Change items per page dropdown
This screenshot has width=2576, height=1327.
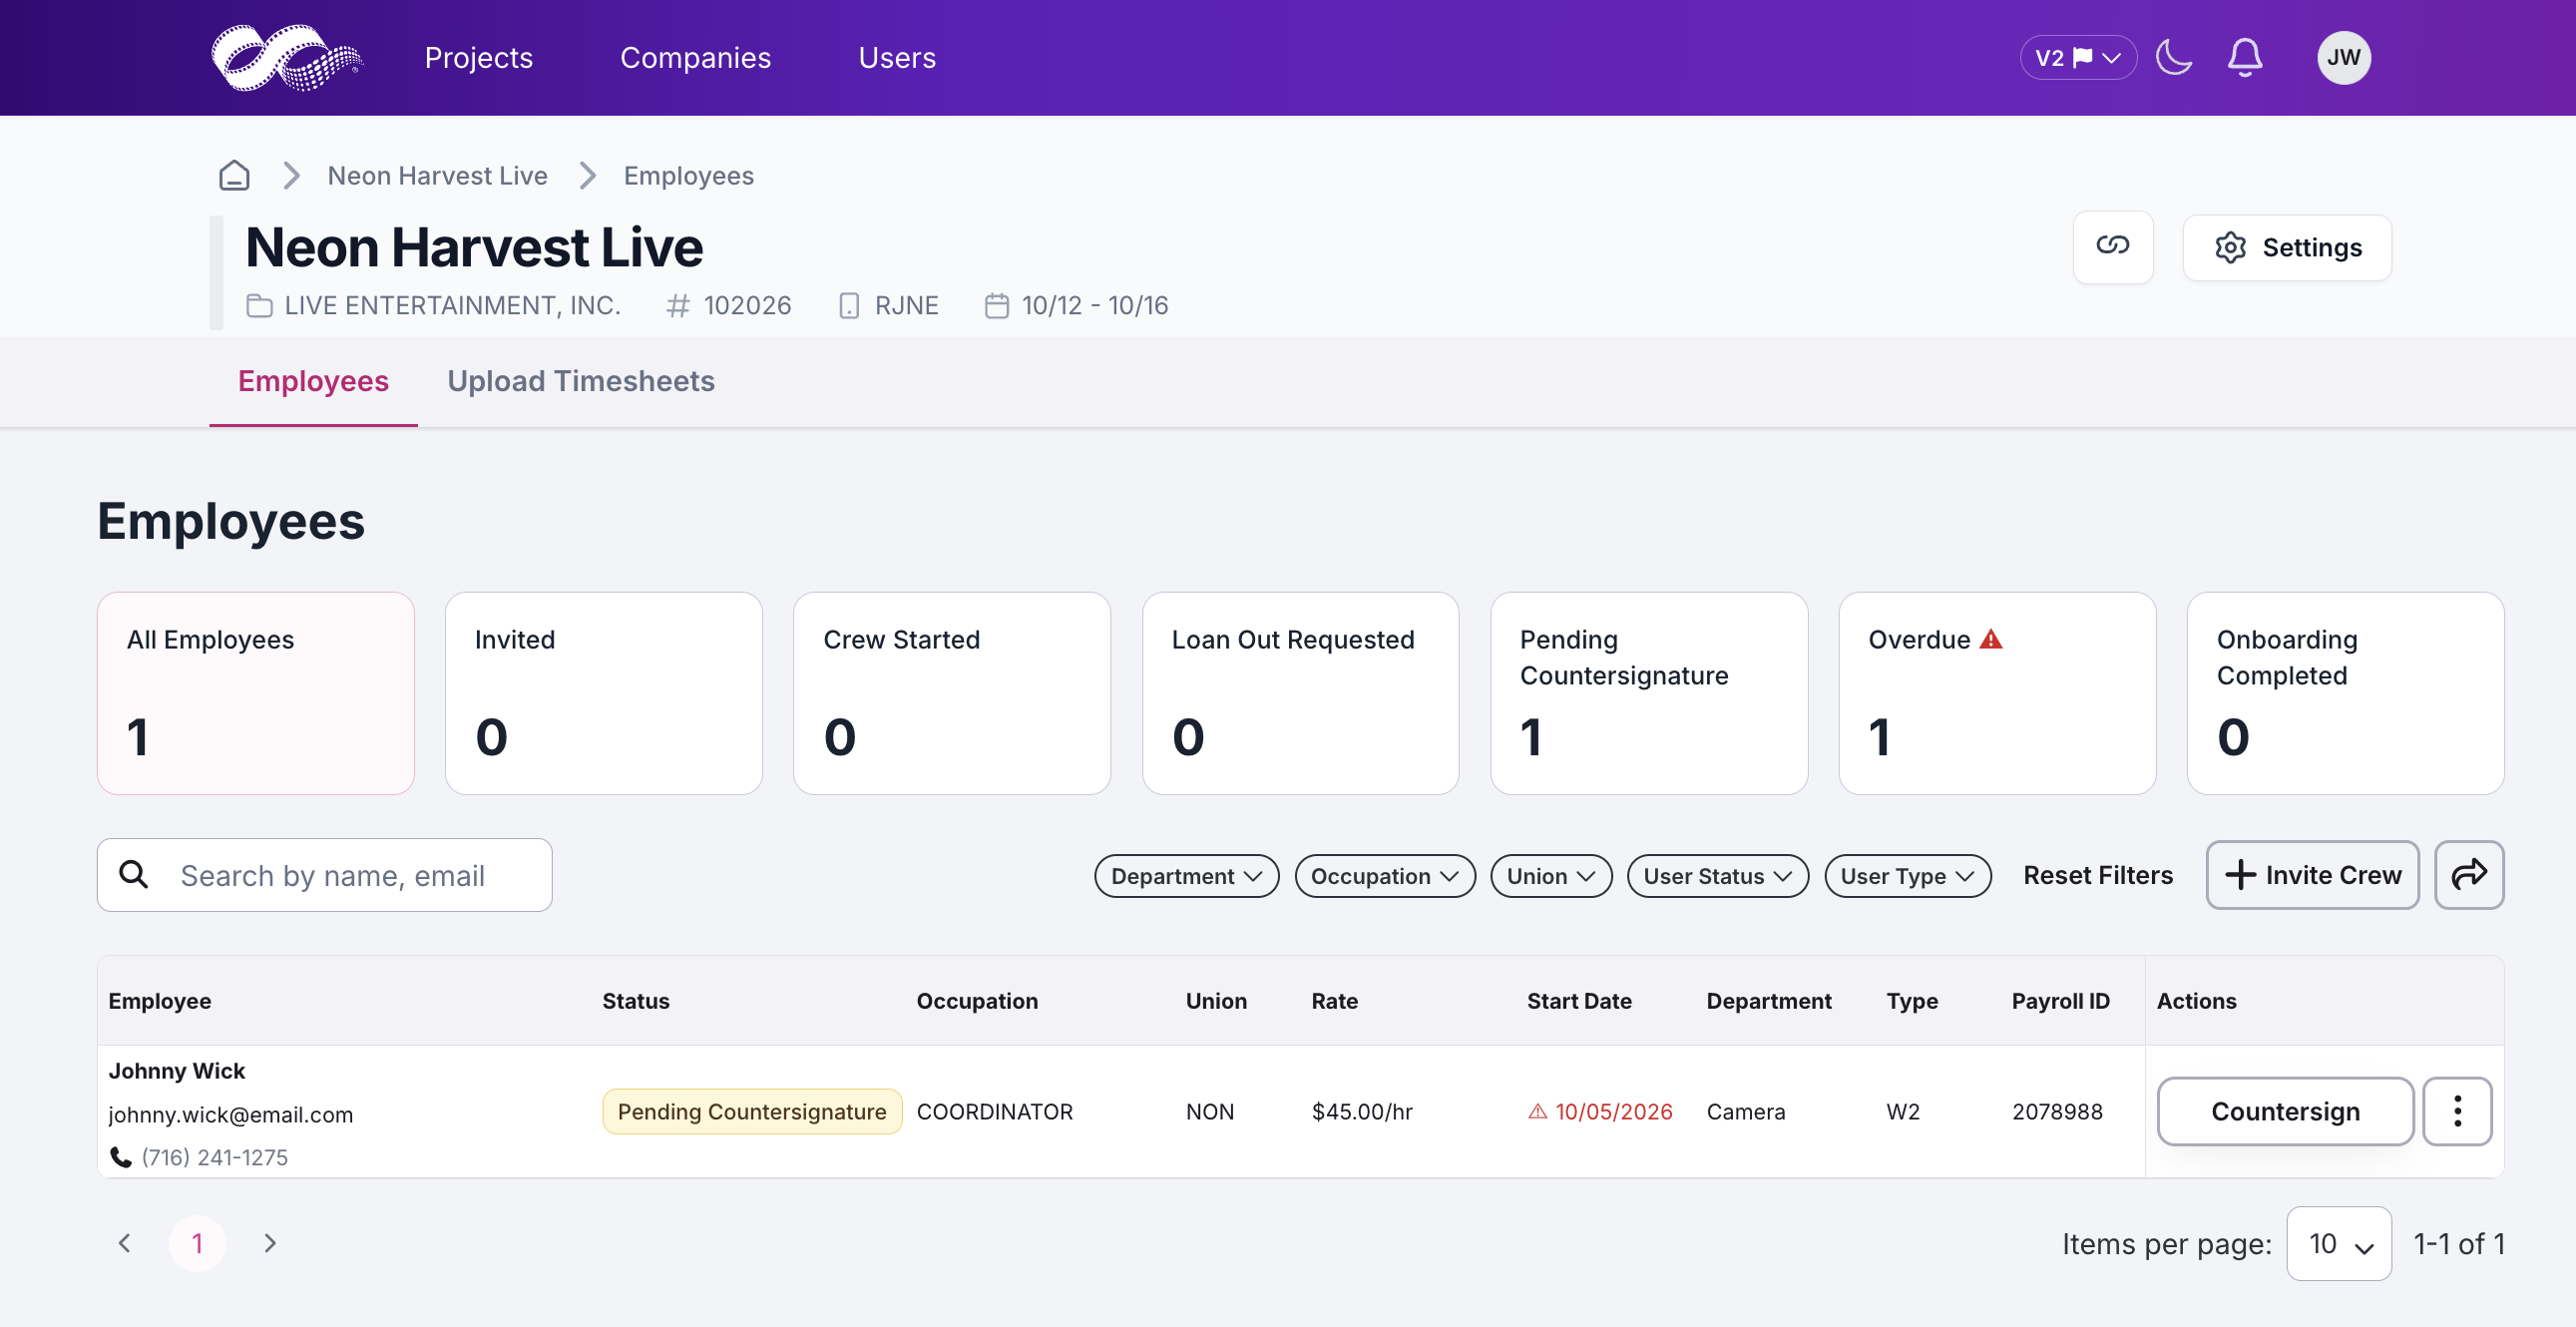2338,1244
